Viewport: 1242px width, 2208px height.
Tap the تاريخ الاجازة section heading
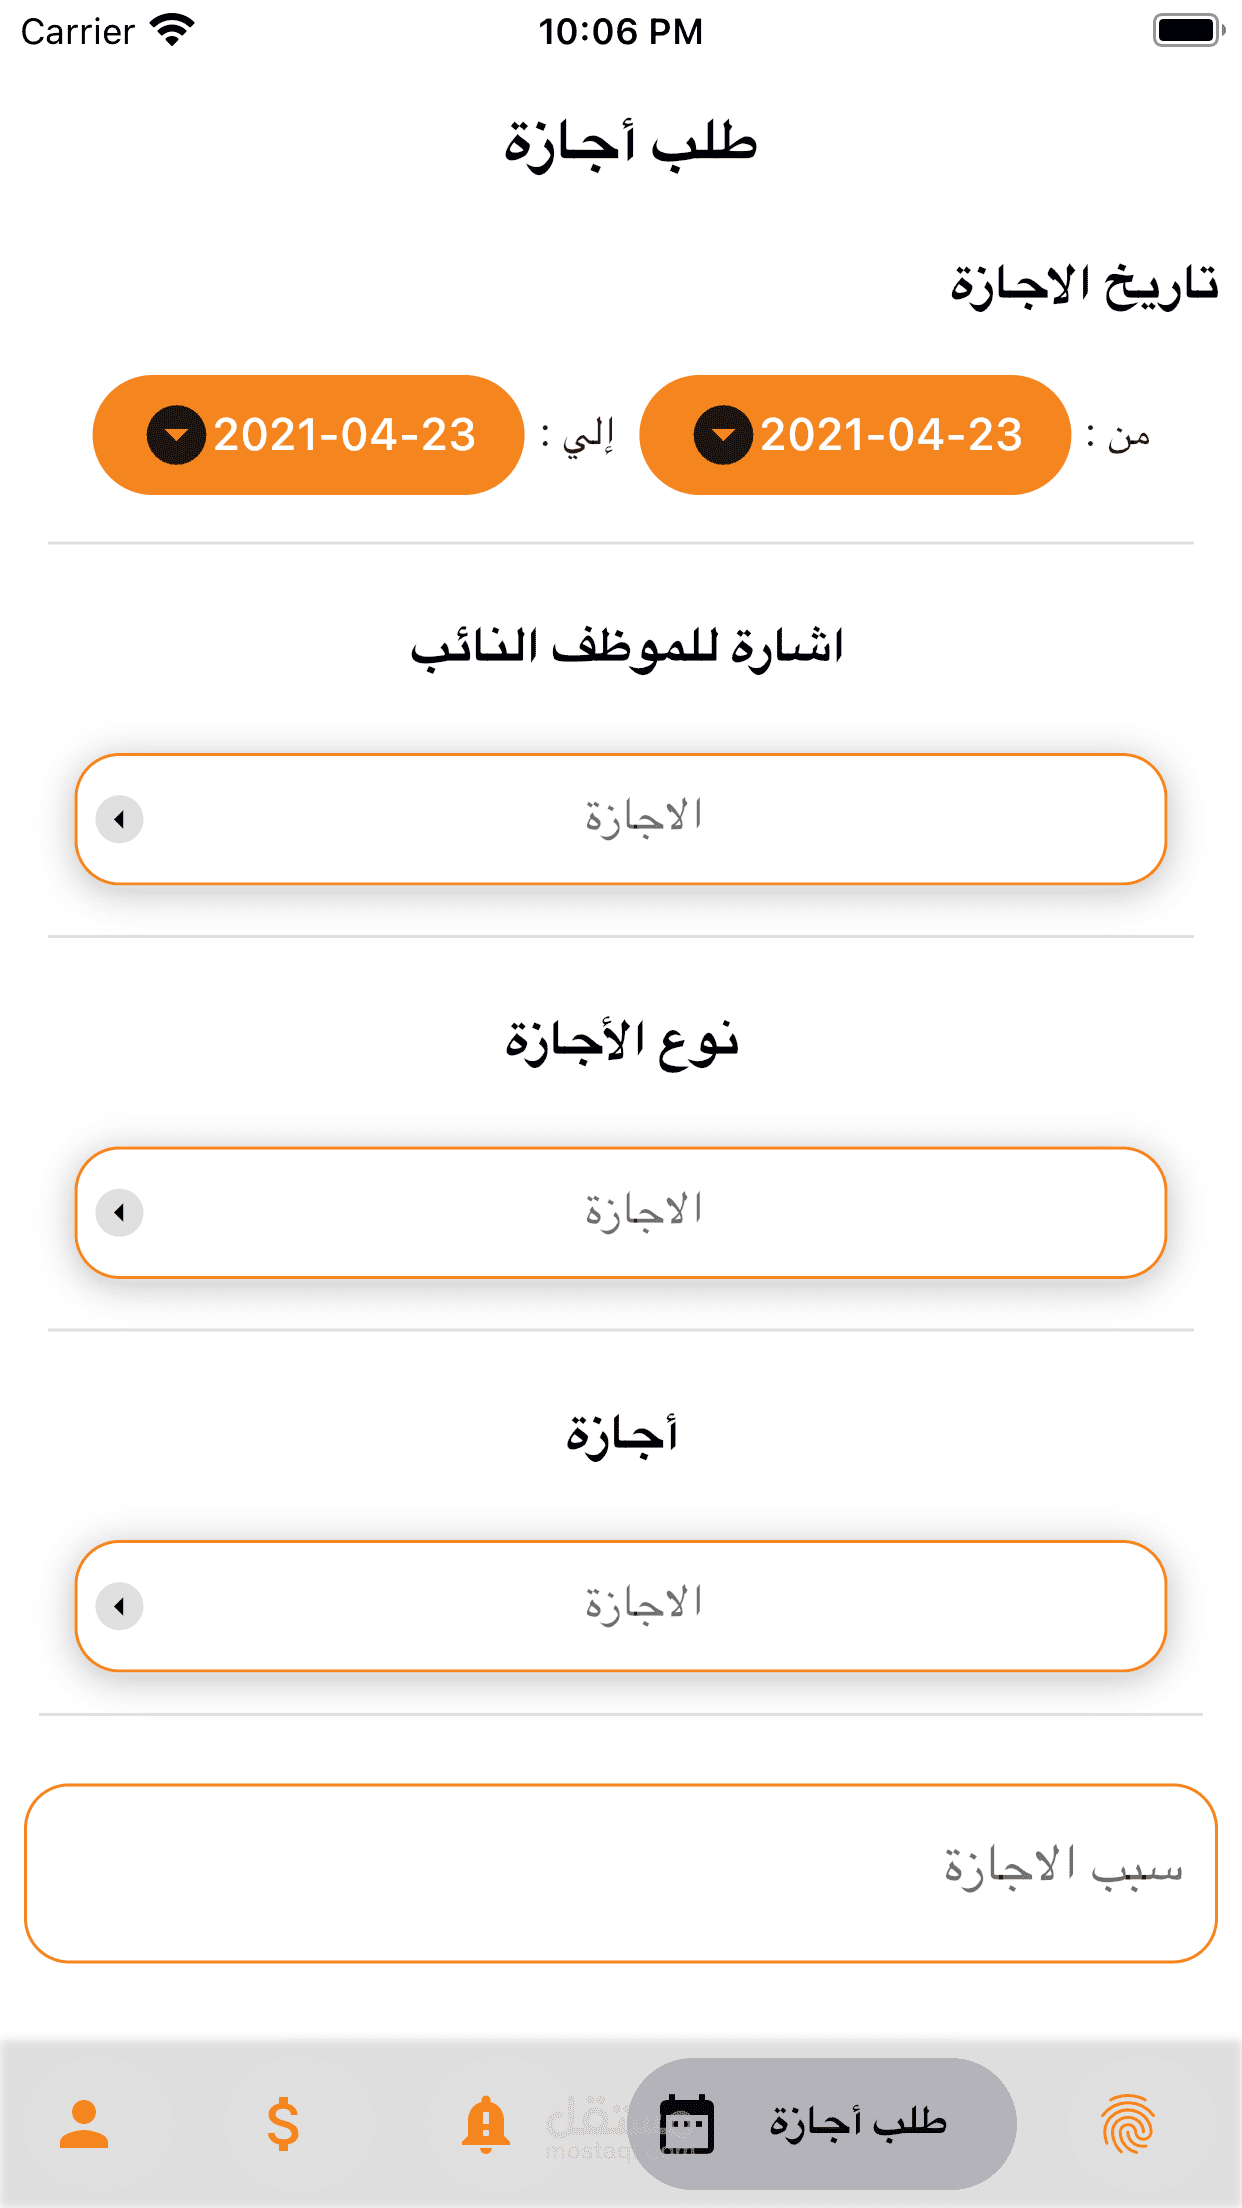(x=1084, y=286)
